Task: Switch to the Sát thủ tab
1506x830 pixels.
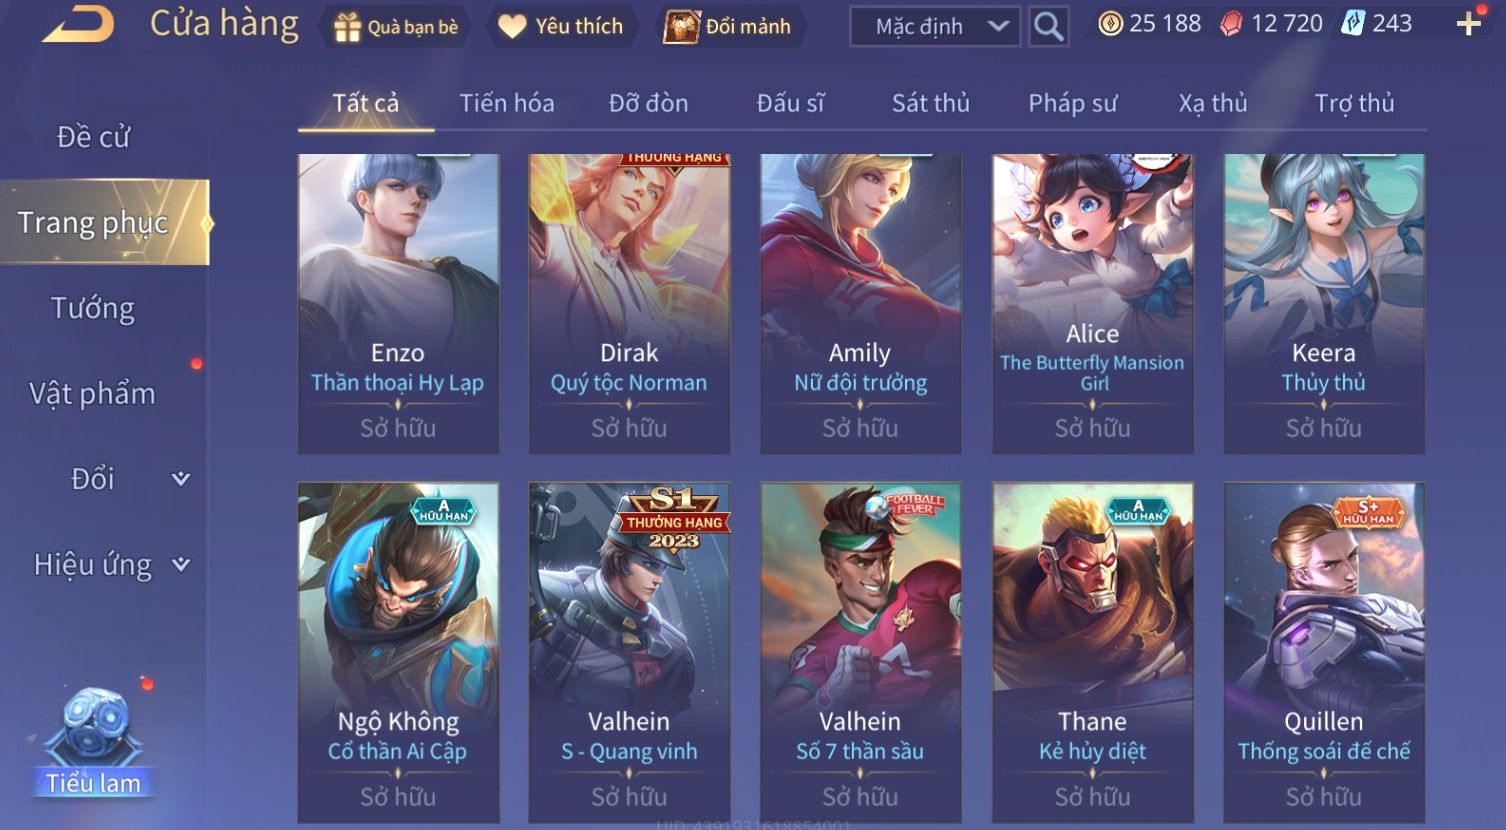Action: pyautogui.click(x=931, y=103)
